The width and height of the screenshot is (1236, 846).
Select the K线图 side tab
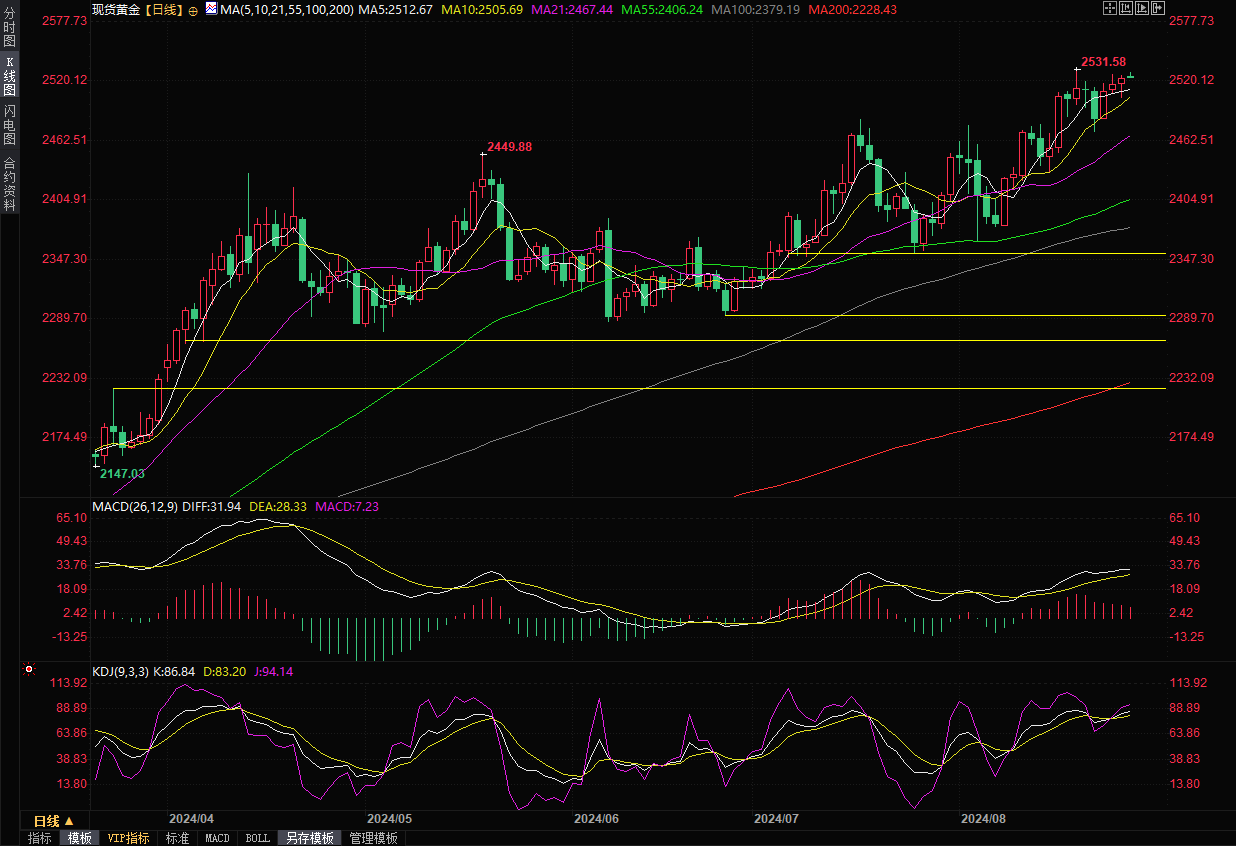10,76
